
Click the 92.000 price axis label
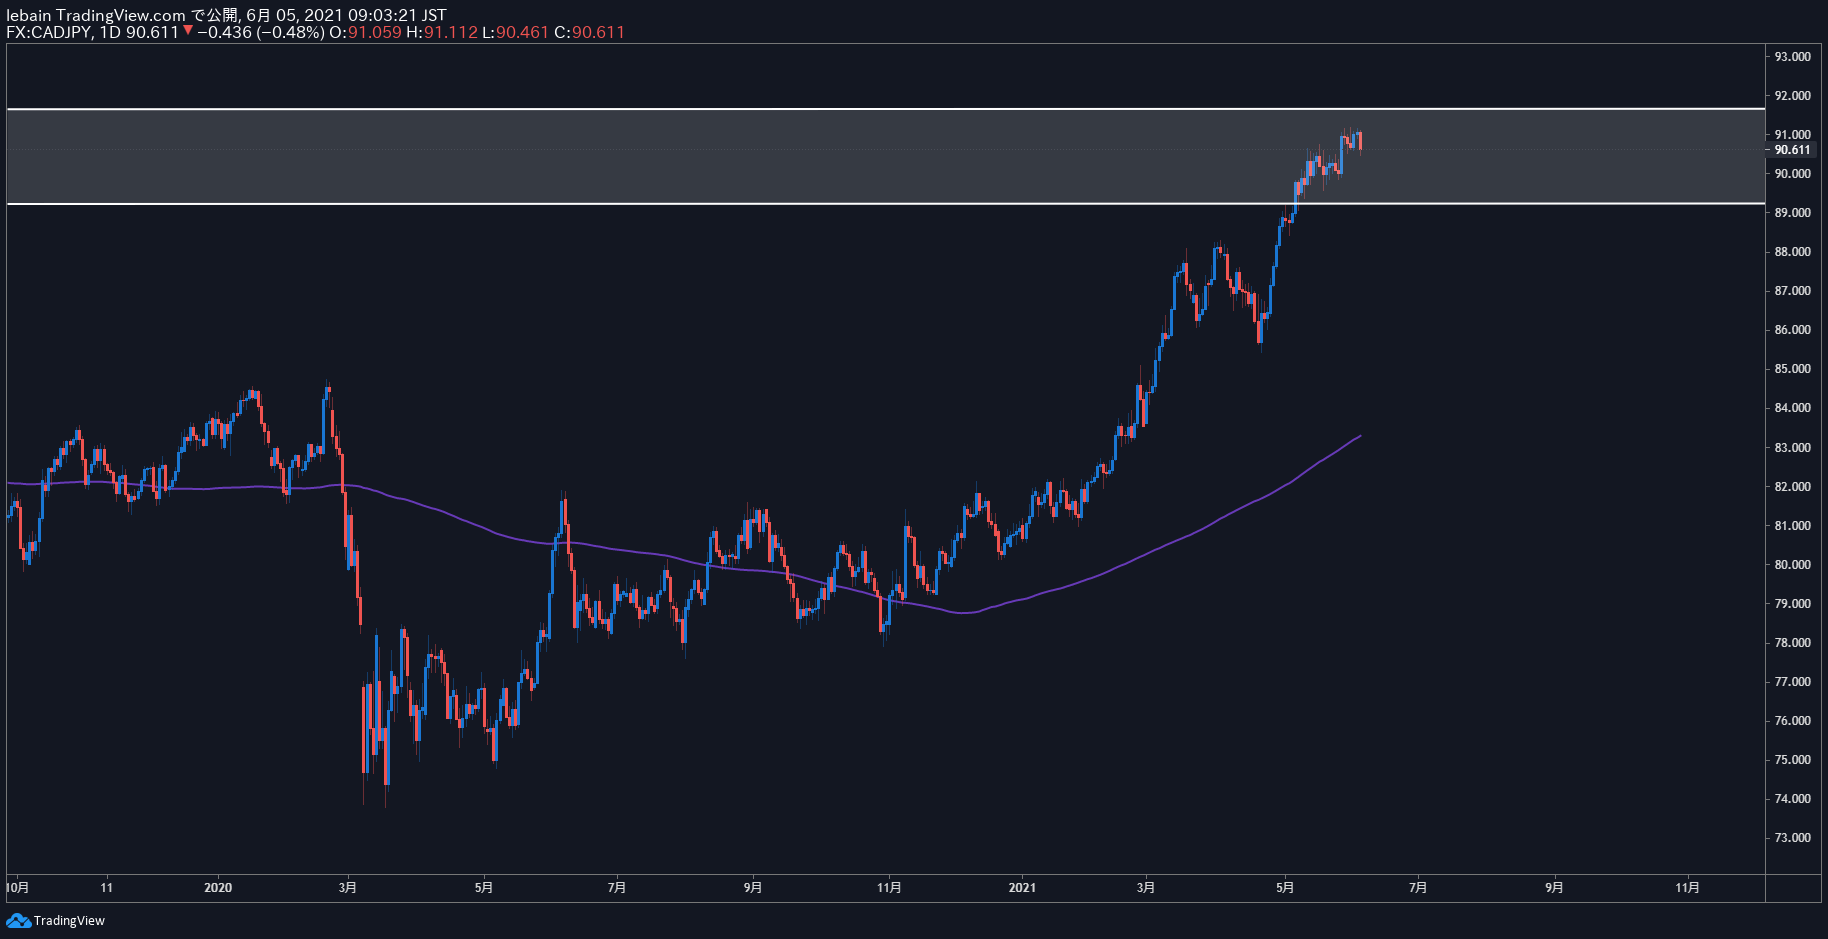tap(1792, 96)
